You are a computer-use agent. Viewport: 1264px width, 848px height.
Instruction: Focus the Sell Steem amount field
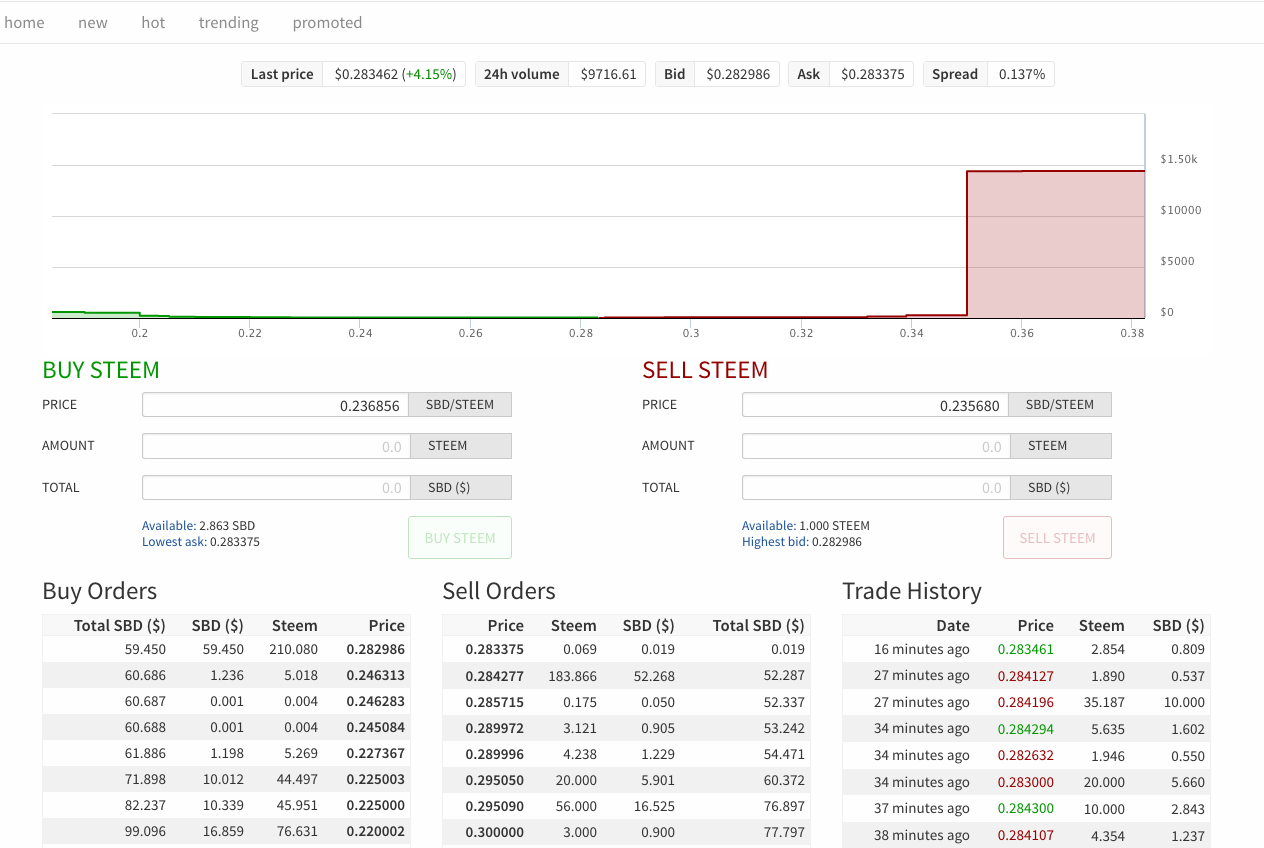[875, 446]
